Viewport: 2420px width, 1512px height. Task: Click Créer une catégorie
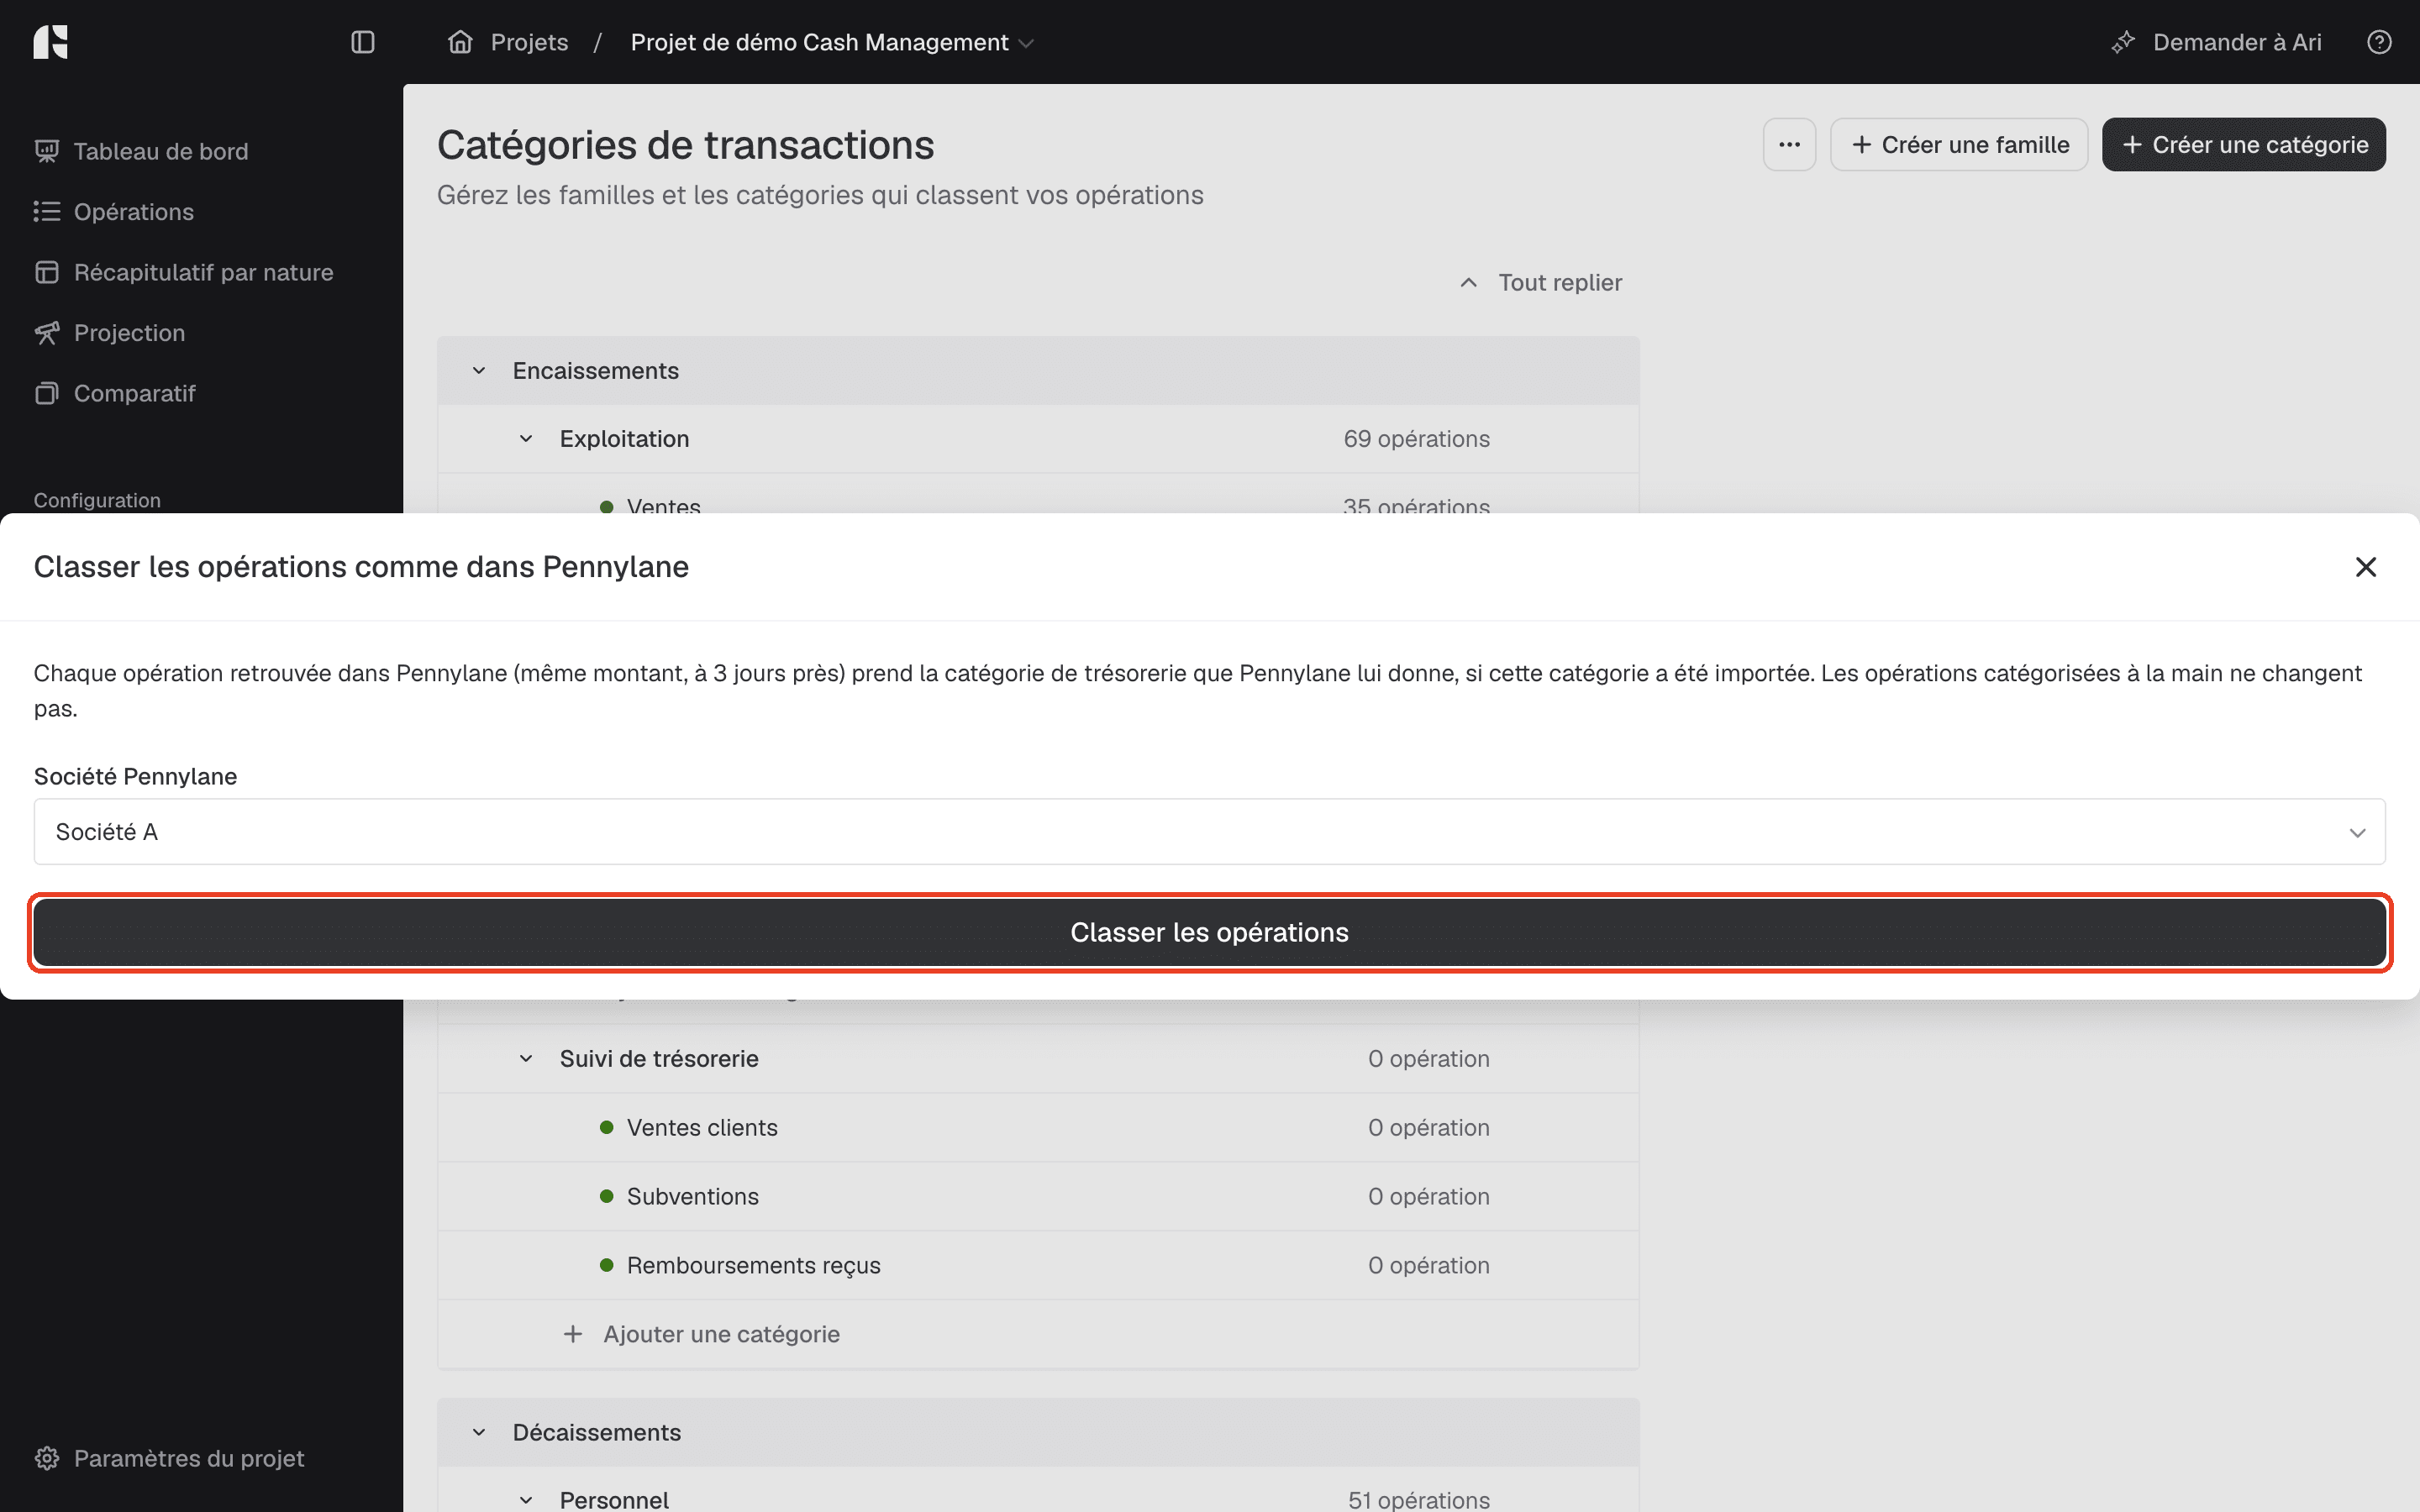click(2243, 145)
